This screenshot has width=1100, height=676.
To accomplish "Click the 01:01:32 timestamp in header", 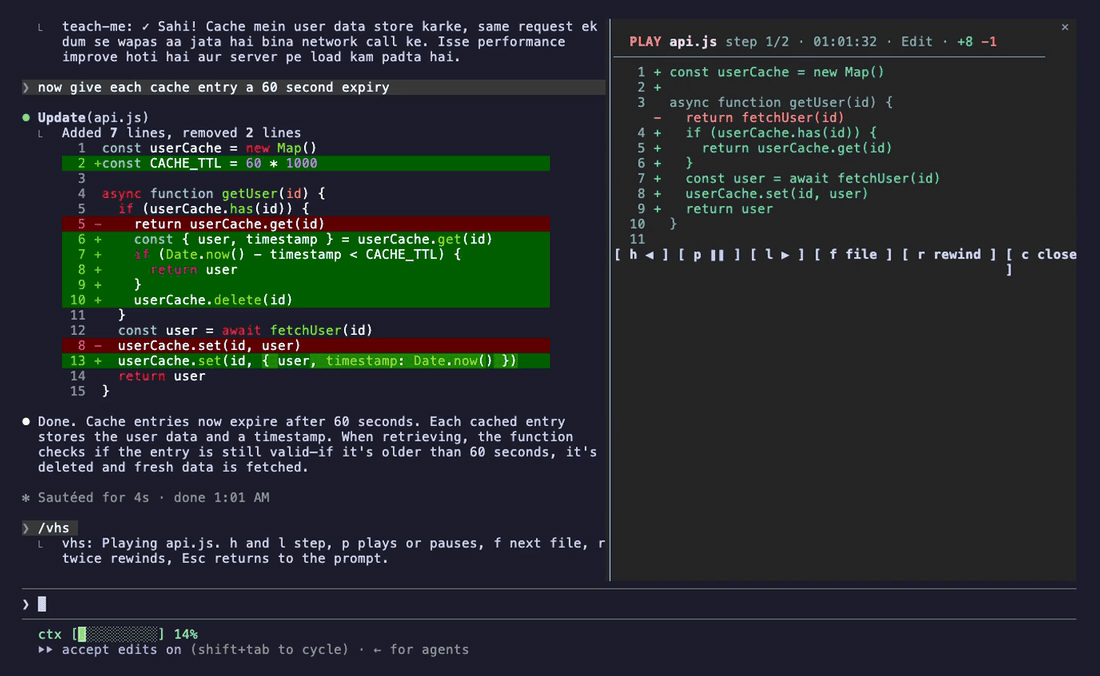I will (845, 41).
